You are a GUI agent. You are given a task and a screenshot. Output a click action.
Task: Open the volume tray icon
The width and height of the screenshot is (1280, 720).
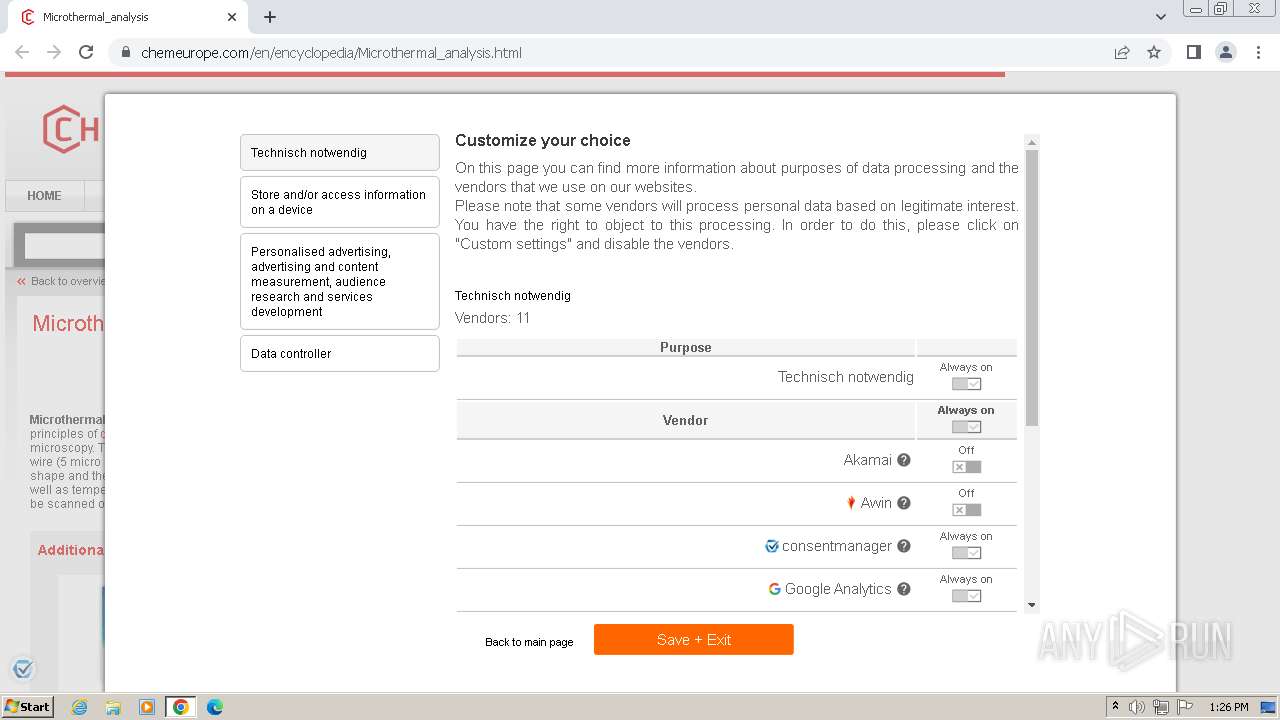[x=1137, y=707]
